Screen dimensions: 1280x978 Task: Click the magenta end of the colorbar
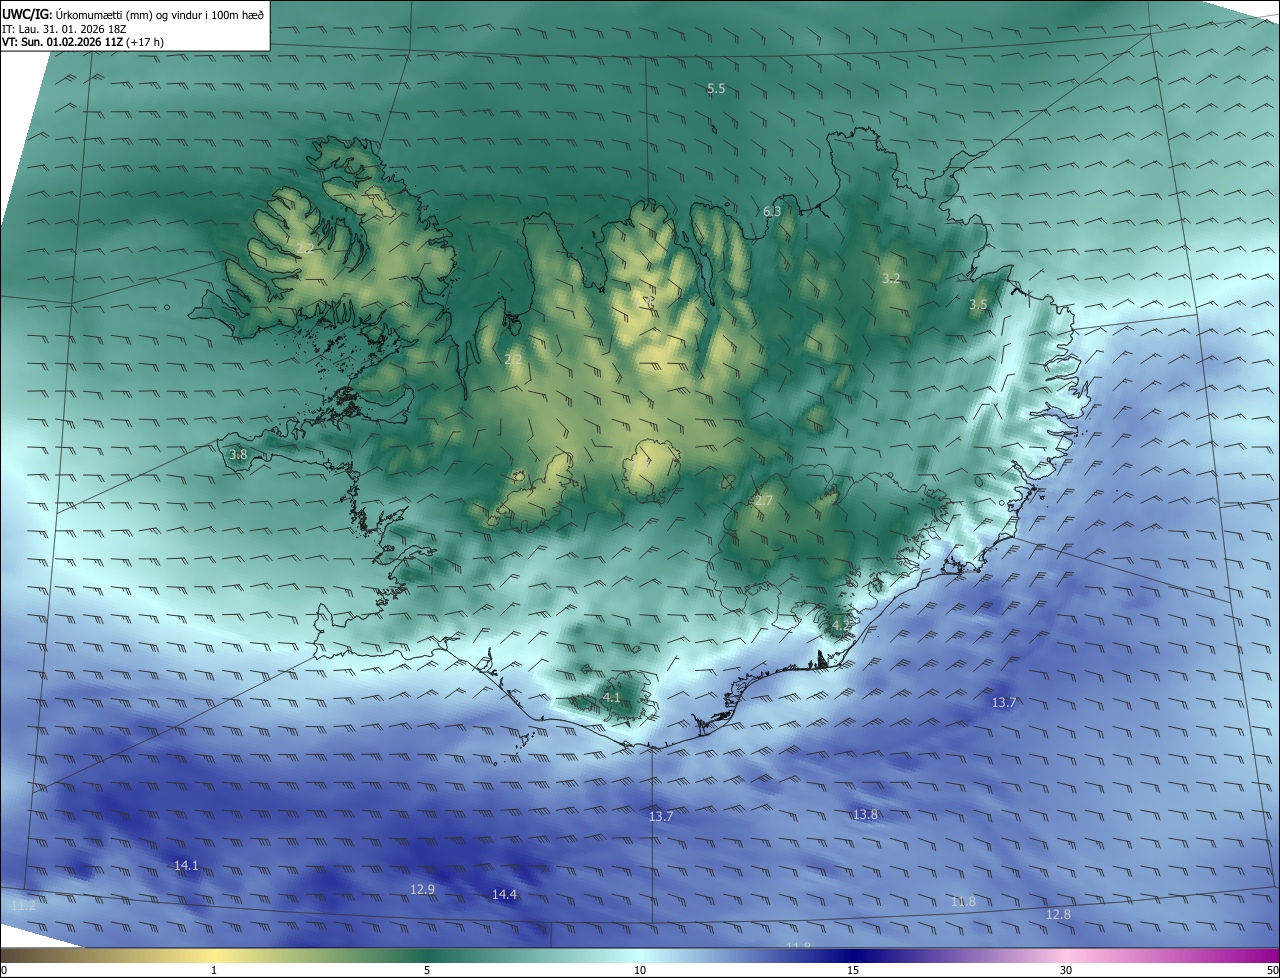pos(1268,955)
